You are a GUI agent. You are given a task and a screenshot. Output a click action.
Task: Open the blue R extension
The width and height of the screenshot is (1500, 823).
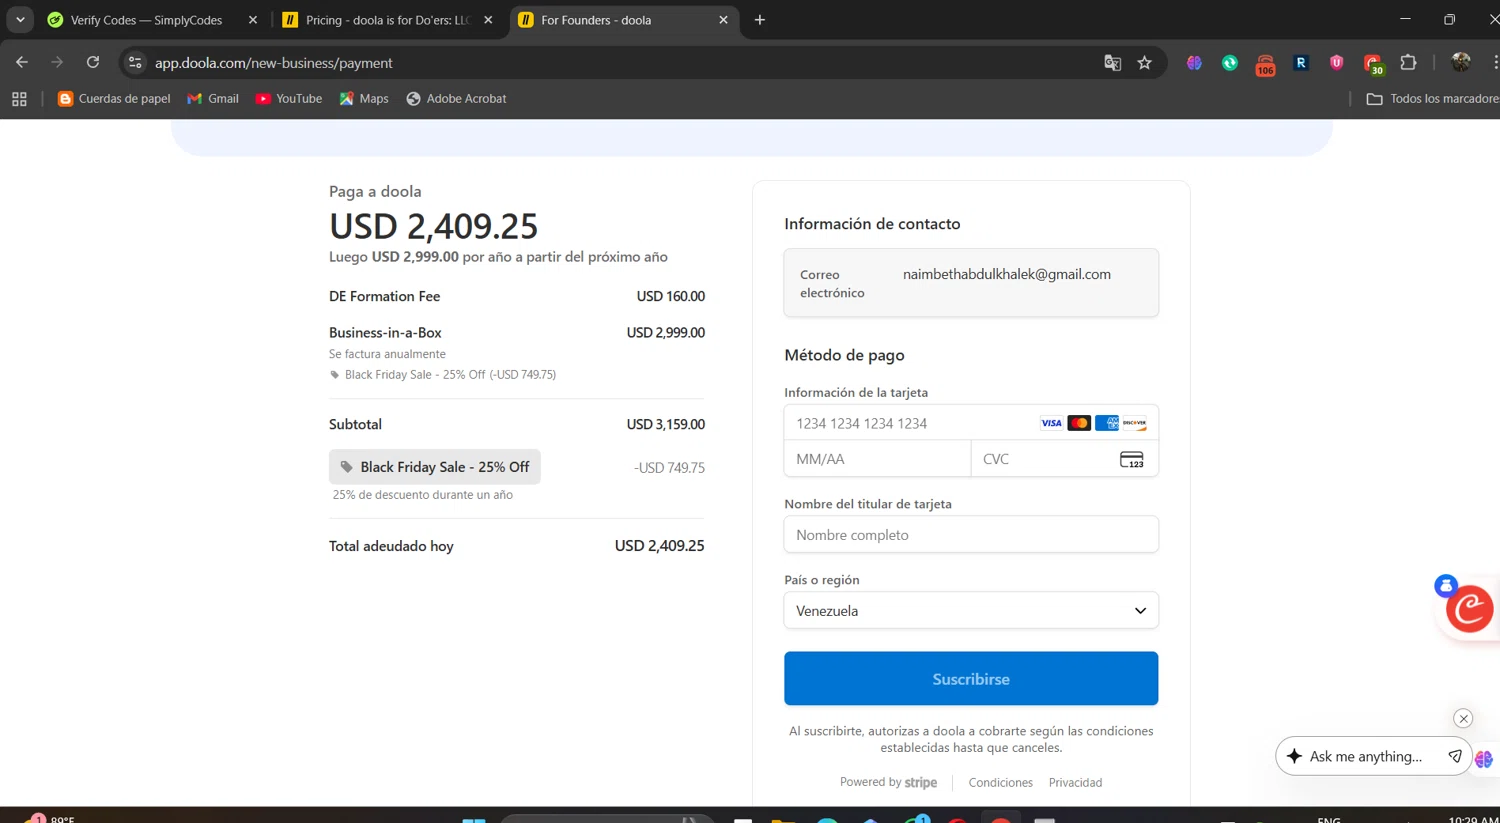pyautogui.click(x=1301, y=63)
